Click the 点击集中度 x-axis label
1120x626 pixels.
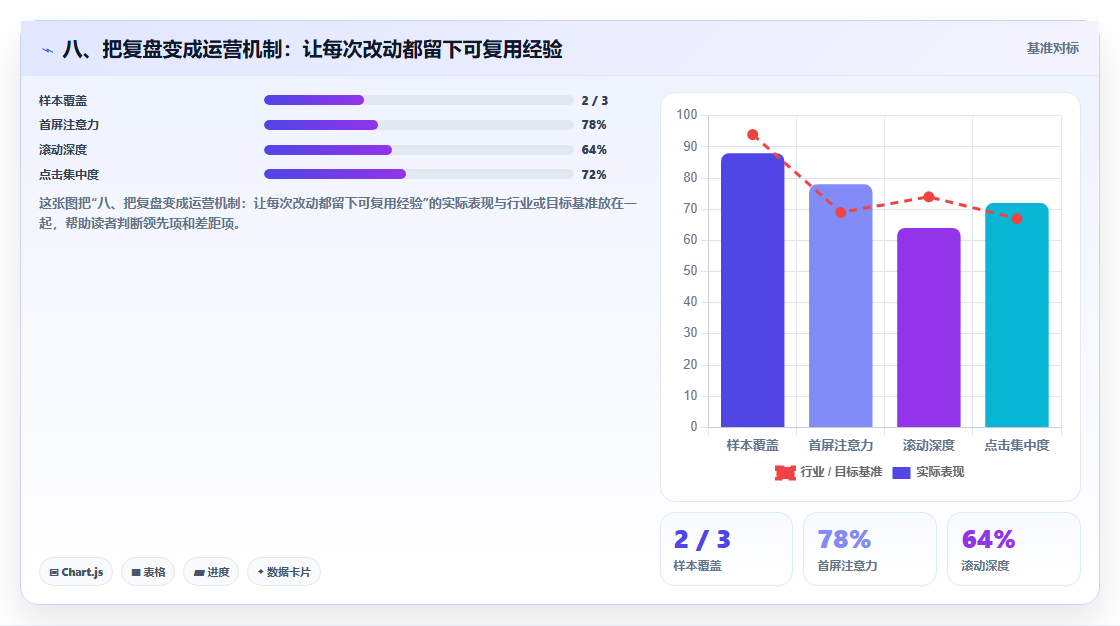(x=1016, y=445)
